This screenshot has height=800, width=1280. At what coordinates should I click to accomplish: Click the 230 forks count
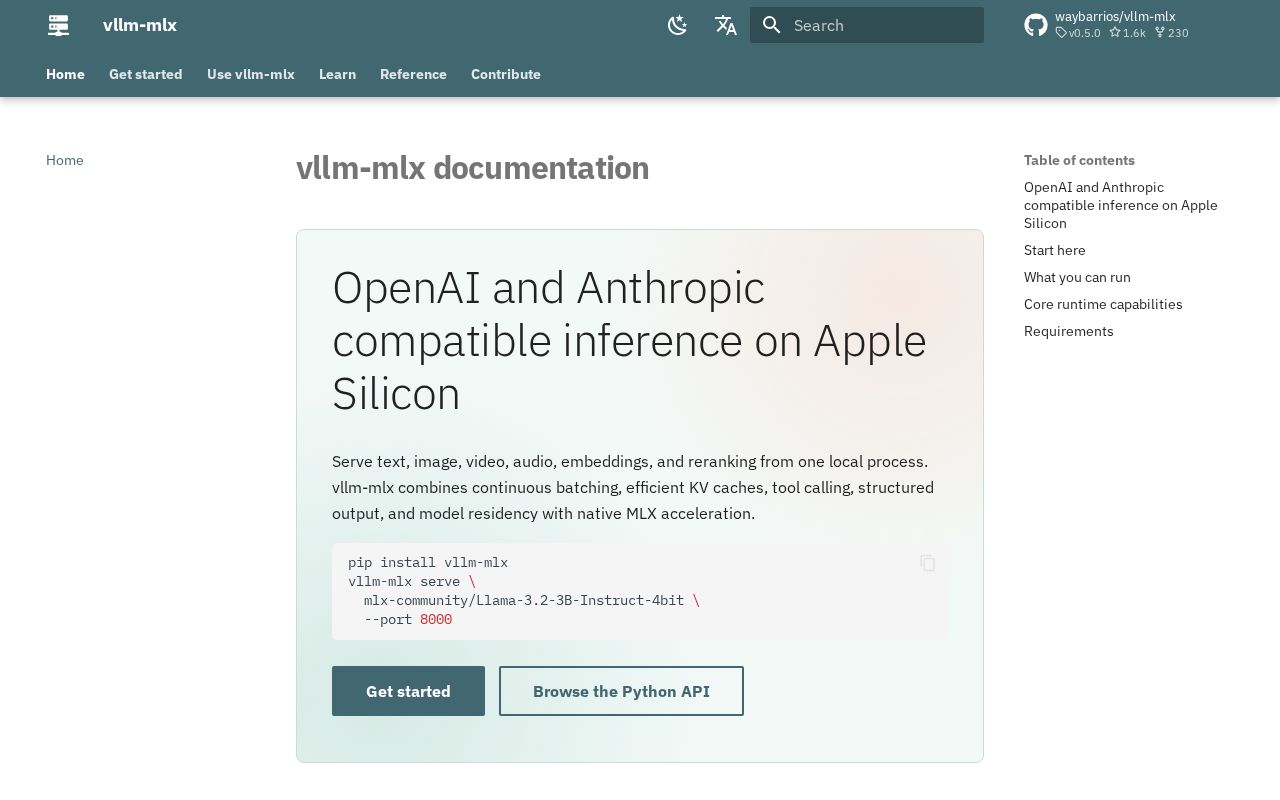pos(1172,33)
